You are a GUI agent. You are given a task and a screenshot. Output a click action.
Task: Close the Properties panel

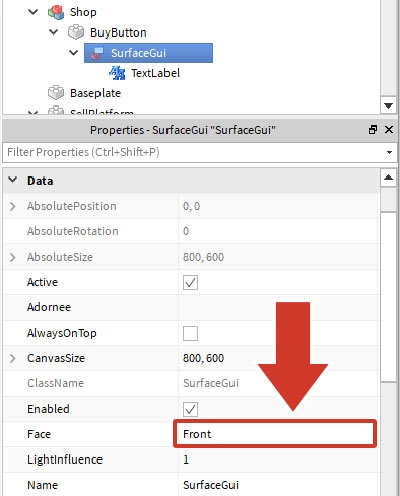(389, 130)
